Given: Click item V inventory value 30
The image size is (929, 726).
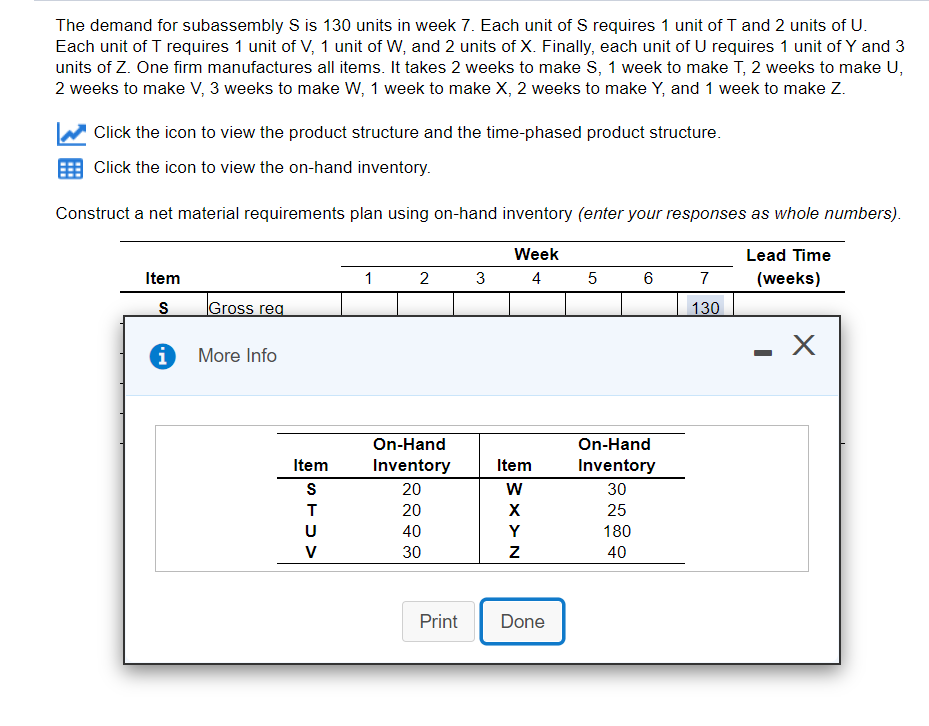Looking at the screenshot, I should (411, 552).
